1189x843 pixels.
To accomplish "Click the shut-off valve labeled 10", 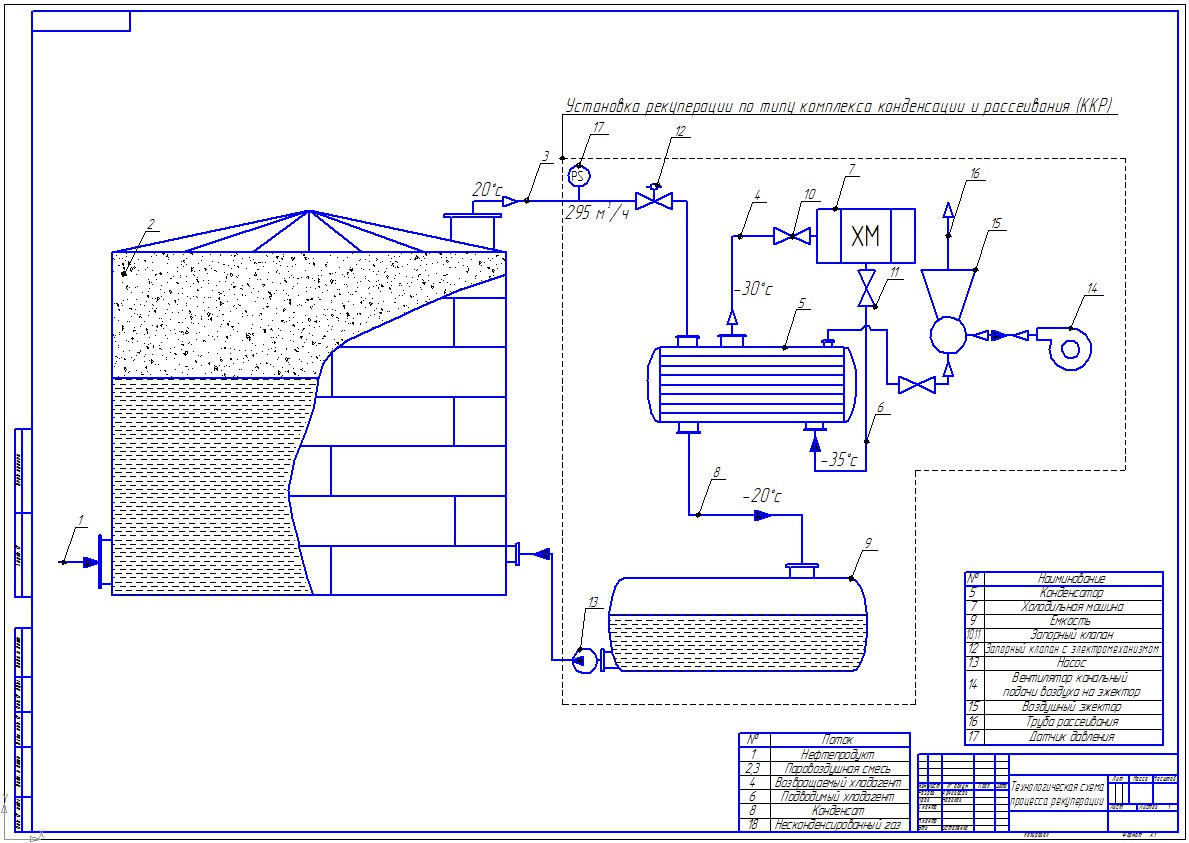I will point(792,237).
